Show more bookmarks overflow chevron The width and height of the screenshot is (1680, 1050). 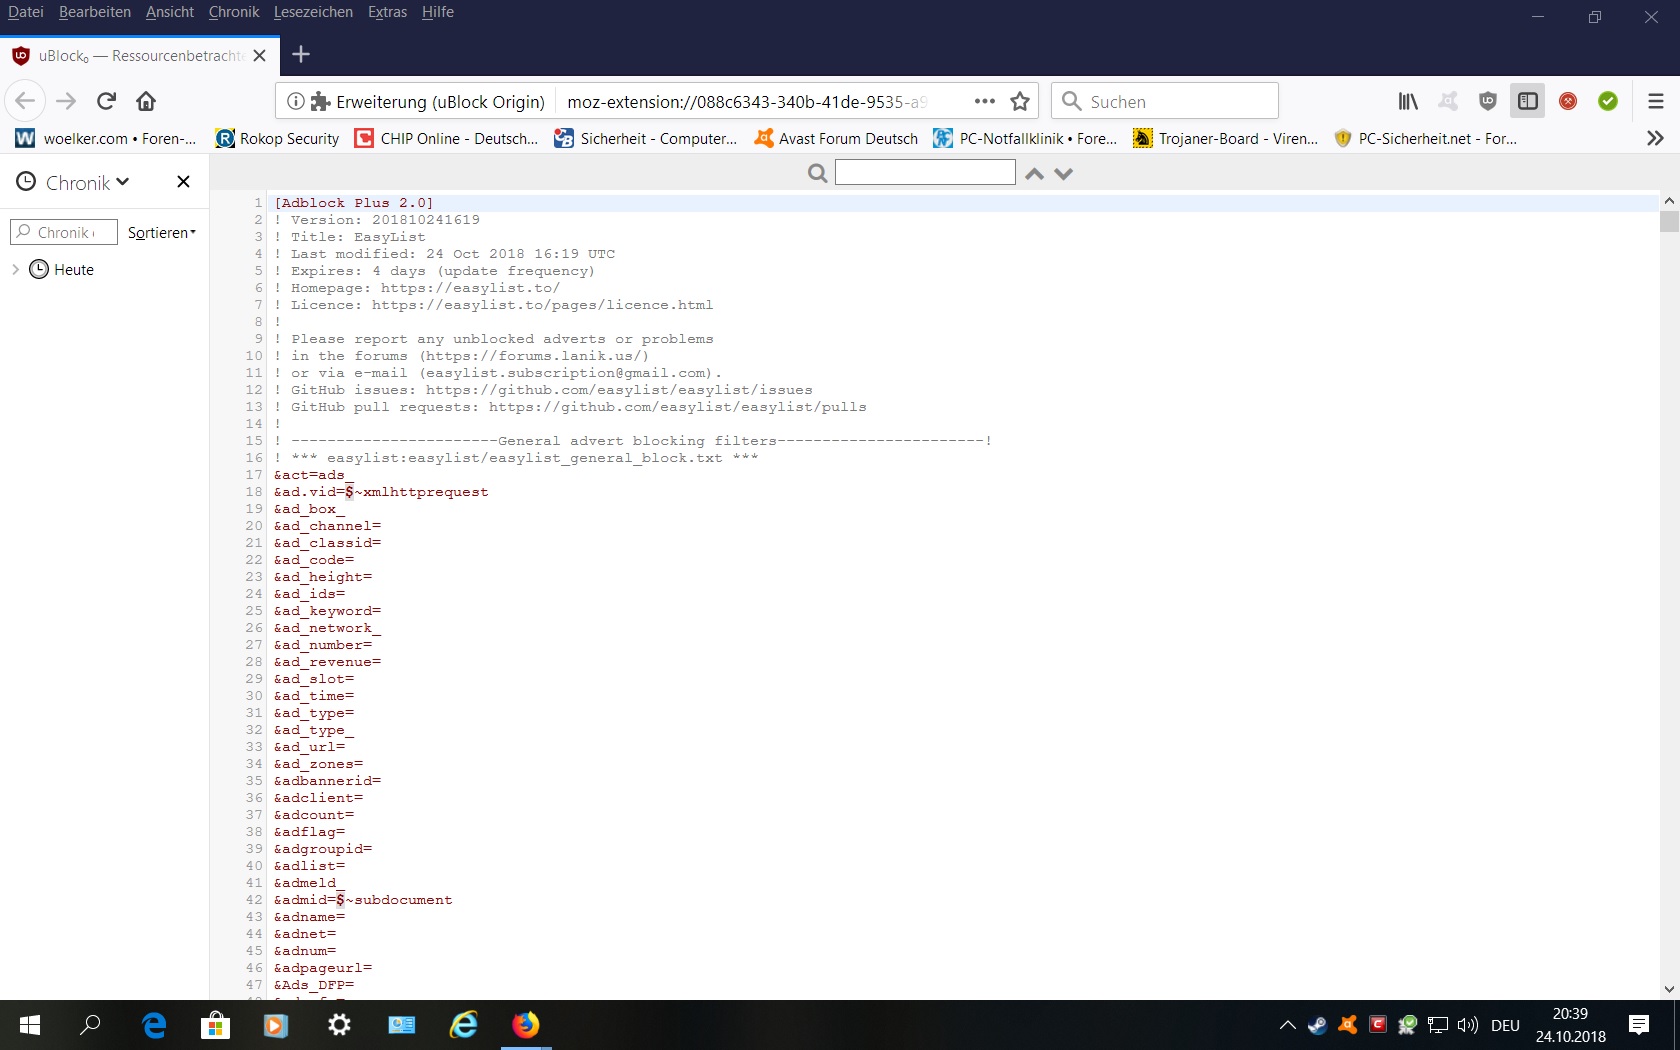click(1655, 138)
